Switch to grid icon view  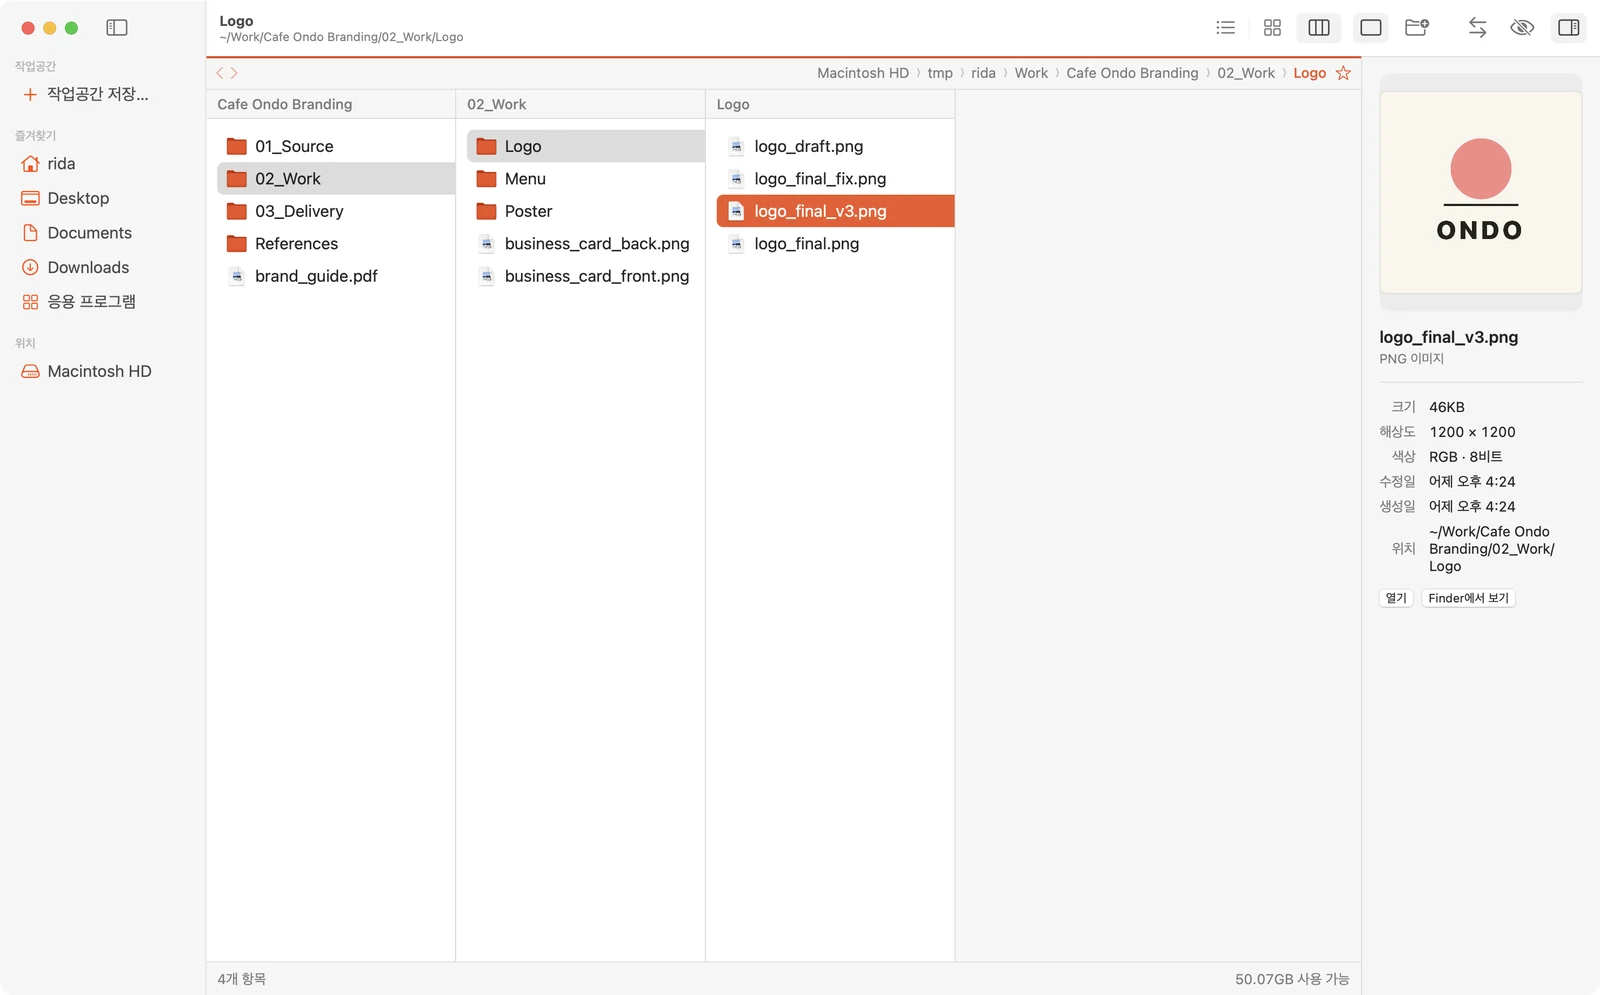point(1272,28)
